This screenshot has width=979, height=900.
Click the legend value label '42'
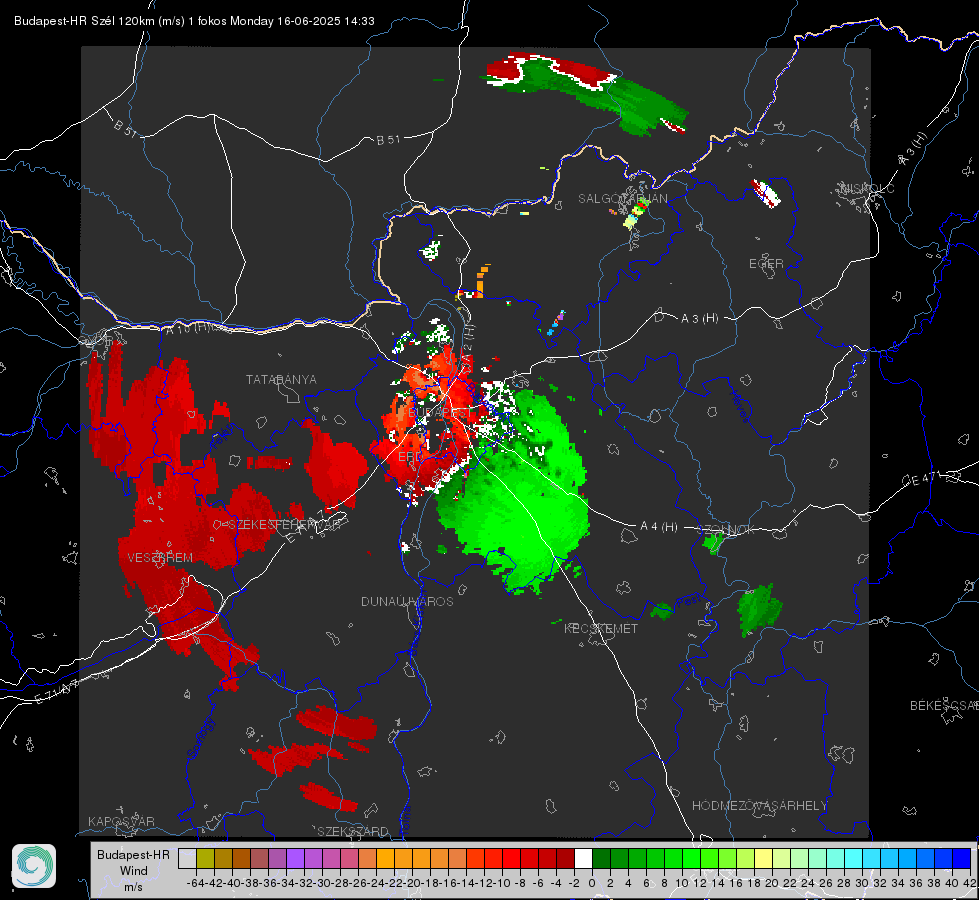pyautogui.click(x=970, y=883)
